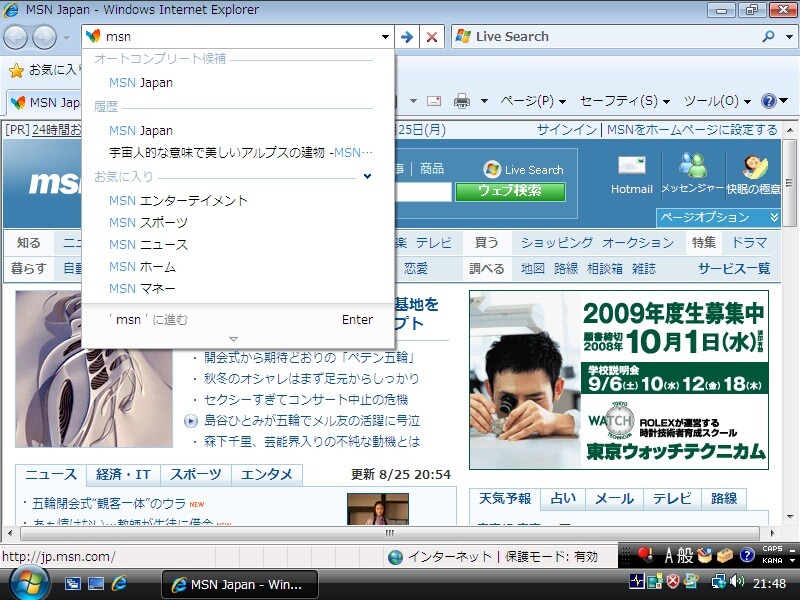Click the address bar text 'msn'
800x600 pixels.
(118, 37)
